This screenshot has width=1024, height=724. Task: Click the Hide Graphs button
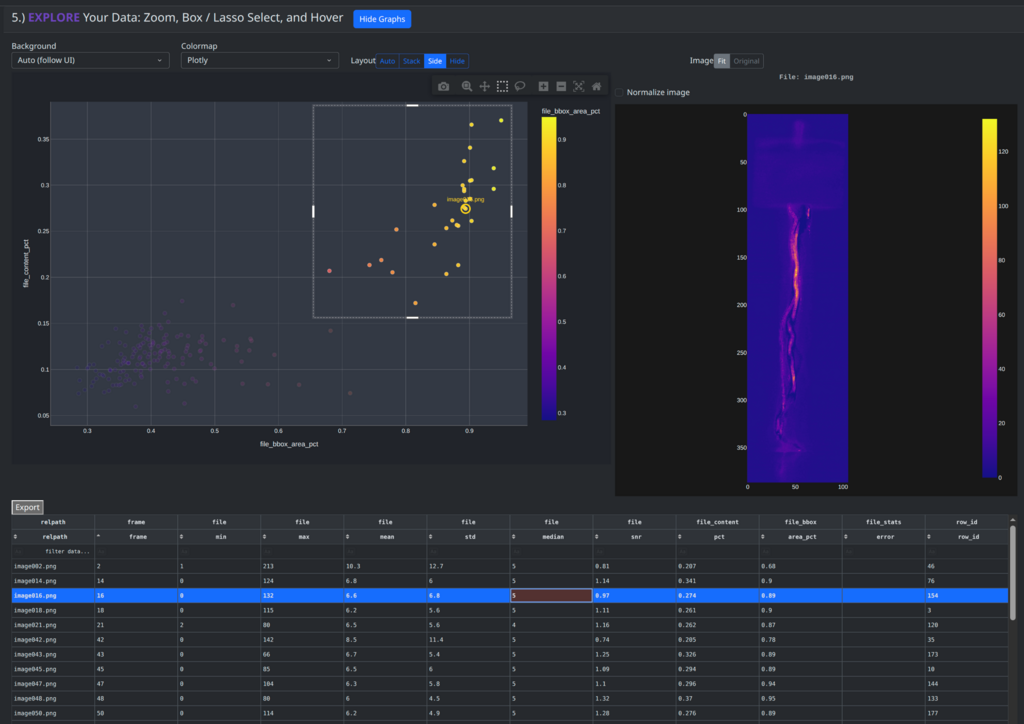pyautogui.click(x=382, y=19)
